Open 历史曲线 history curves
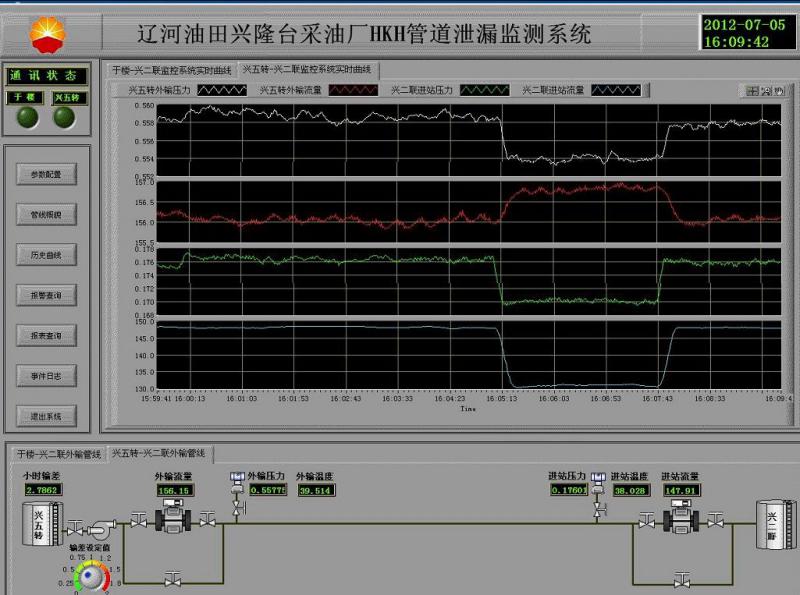 pos(46,255)
